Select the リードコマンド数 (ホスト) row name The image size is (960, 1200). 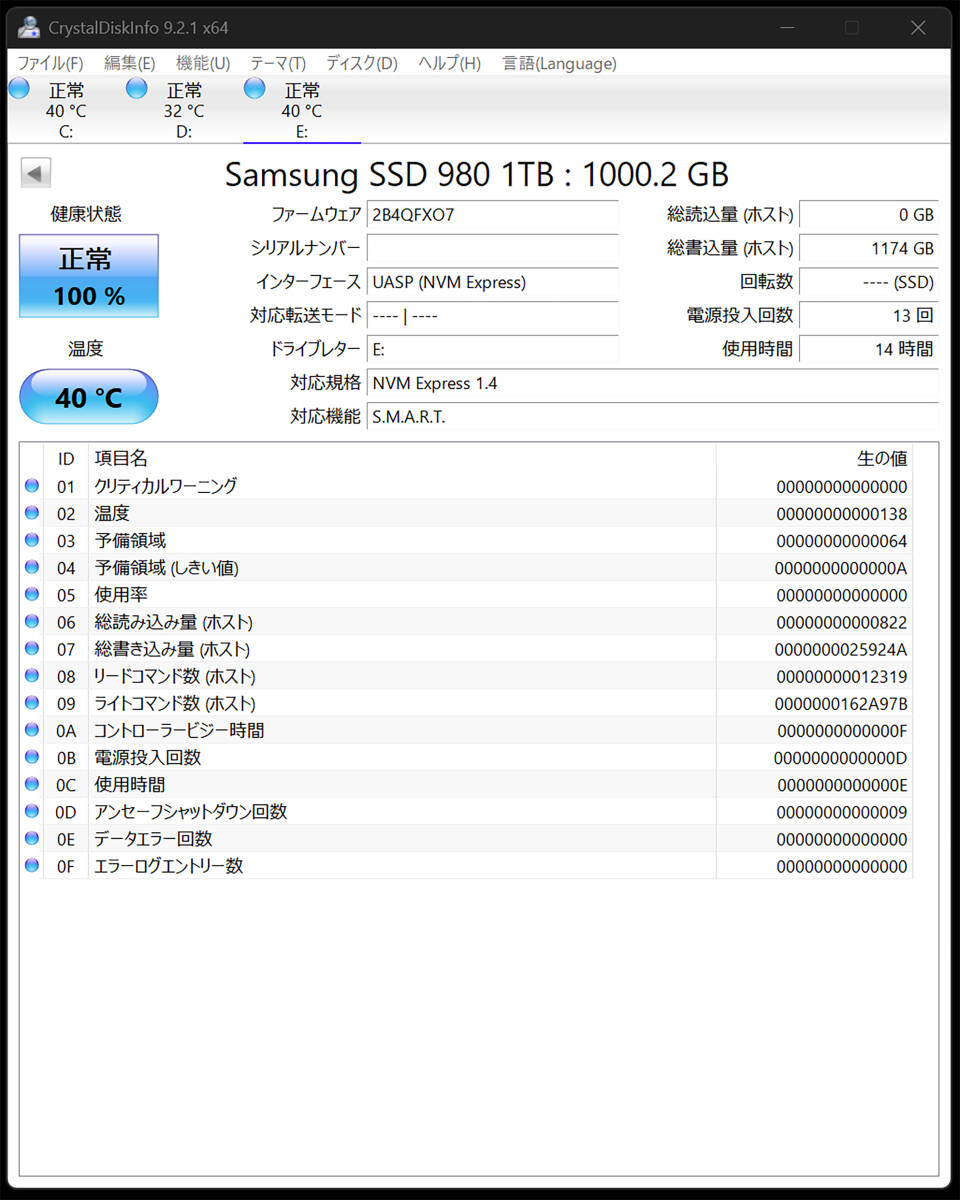coord(175,676)
